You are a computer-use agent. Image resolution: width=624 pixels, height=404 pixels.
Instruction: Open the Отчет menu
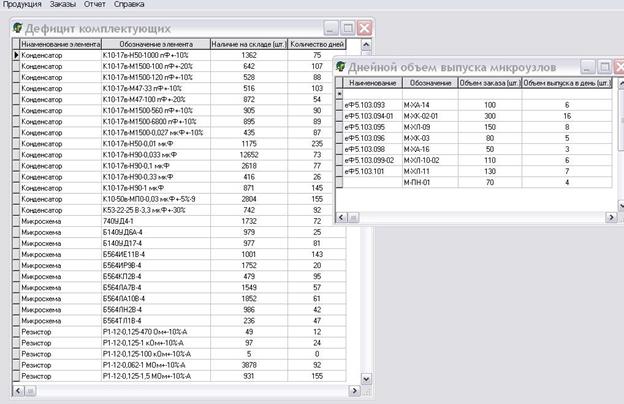pos(96,5)
